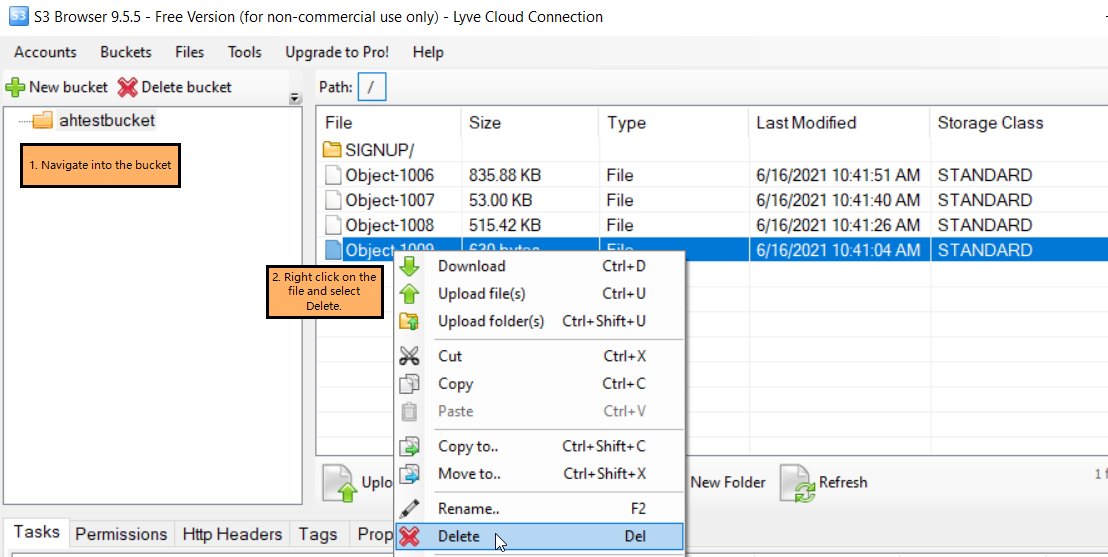
Task: Click the Copy to.. icon in context menu
Action: [x=409, y=446]
